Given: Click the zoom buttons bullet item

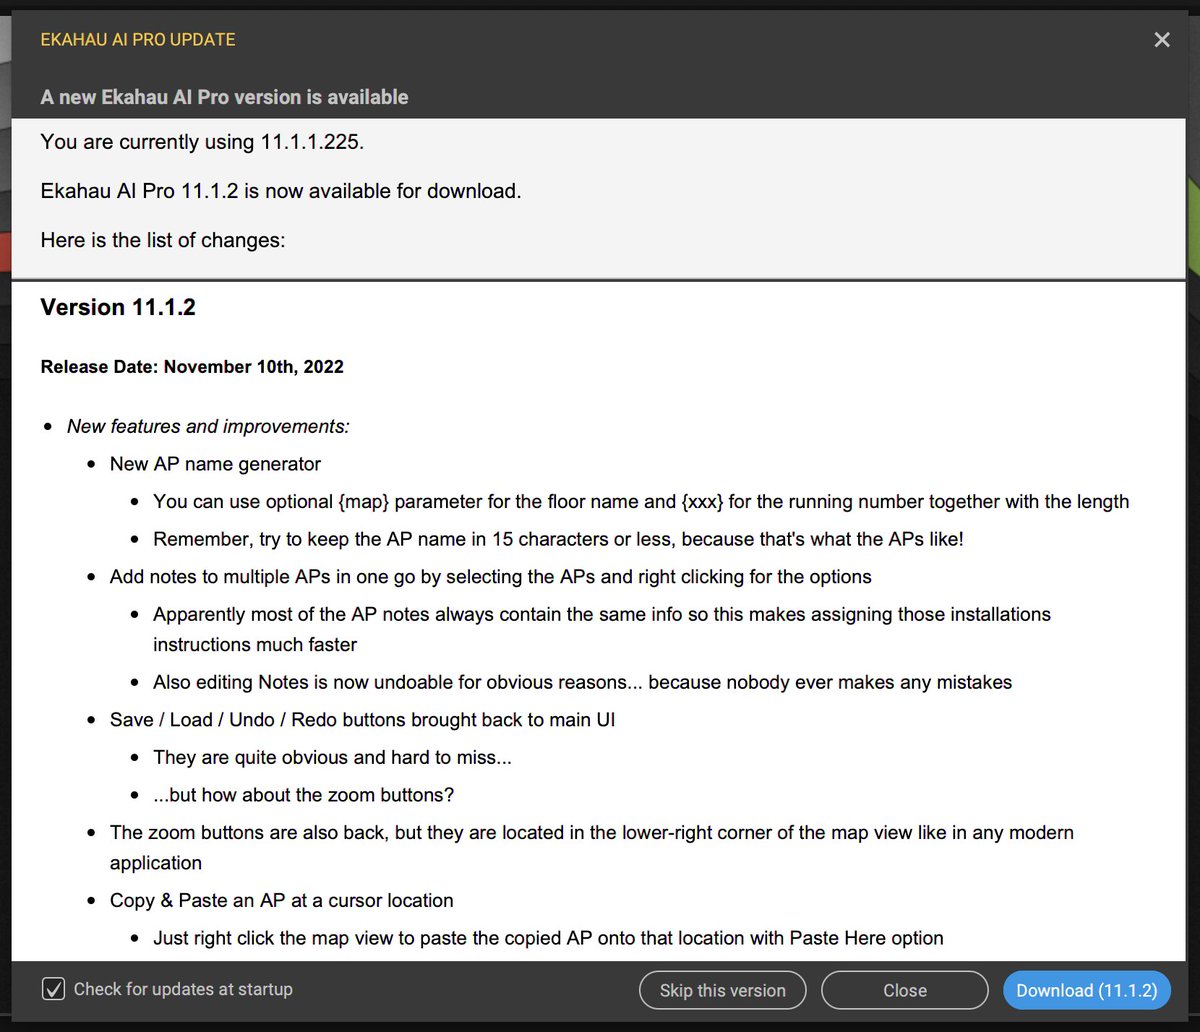Looking at the screenshot, I should [591, 832].
